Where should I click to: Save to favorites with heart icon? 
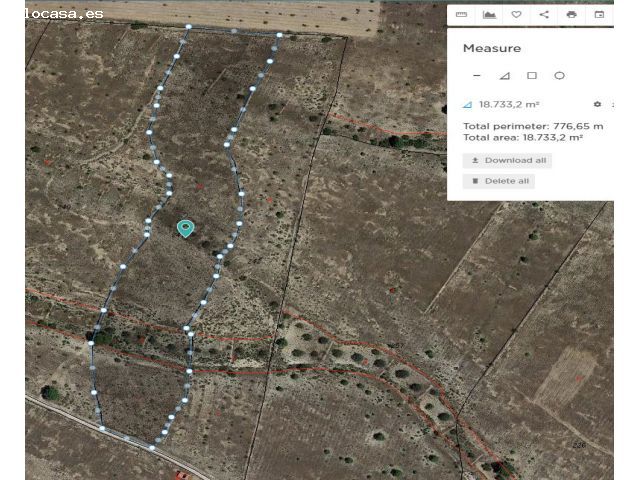pos(516,15)
